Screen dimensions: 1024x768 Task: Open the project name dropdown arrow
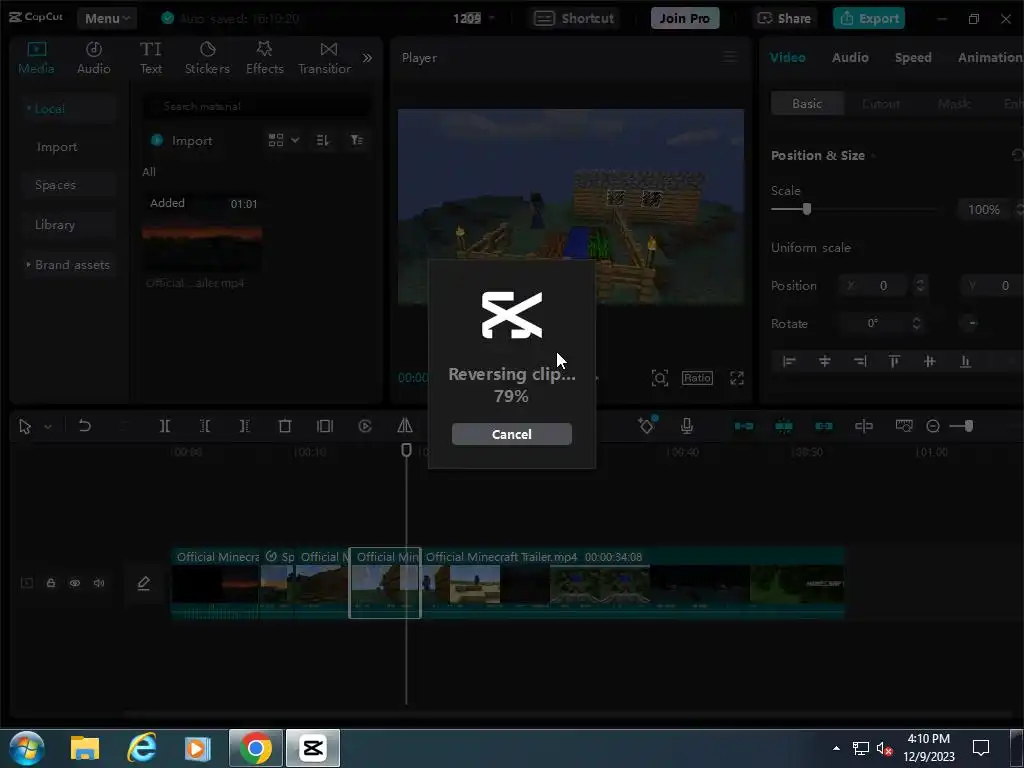point(491,18)
